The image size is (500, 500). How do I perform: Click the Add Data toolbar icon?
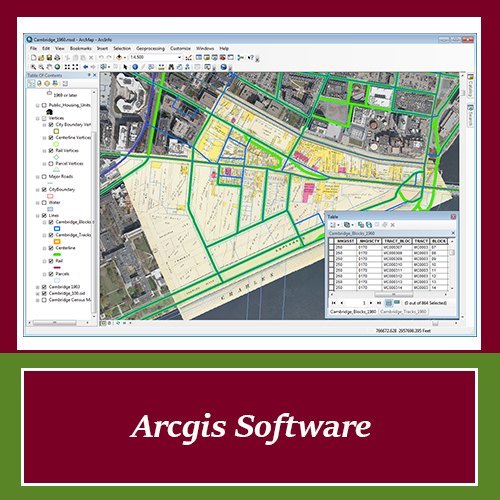click(x=119, y=57)
